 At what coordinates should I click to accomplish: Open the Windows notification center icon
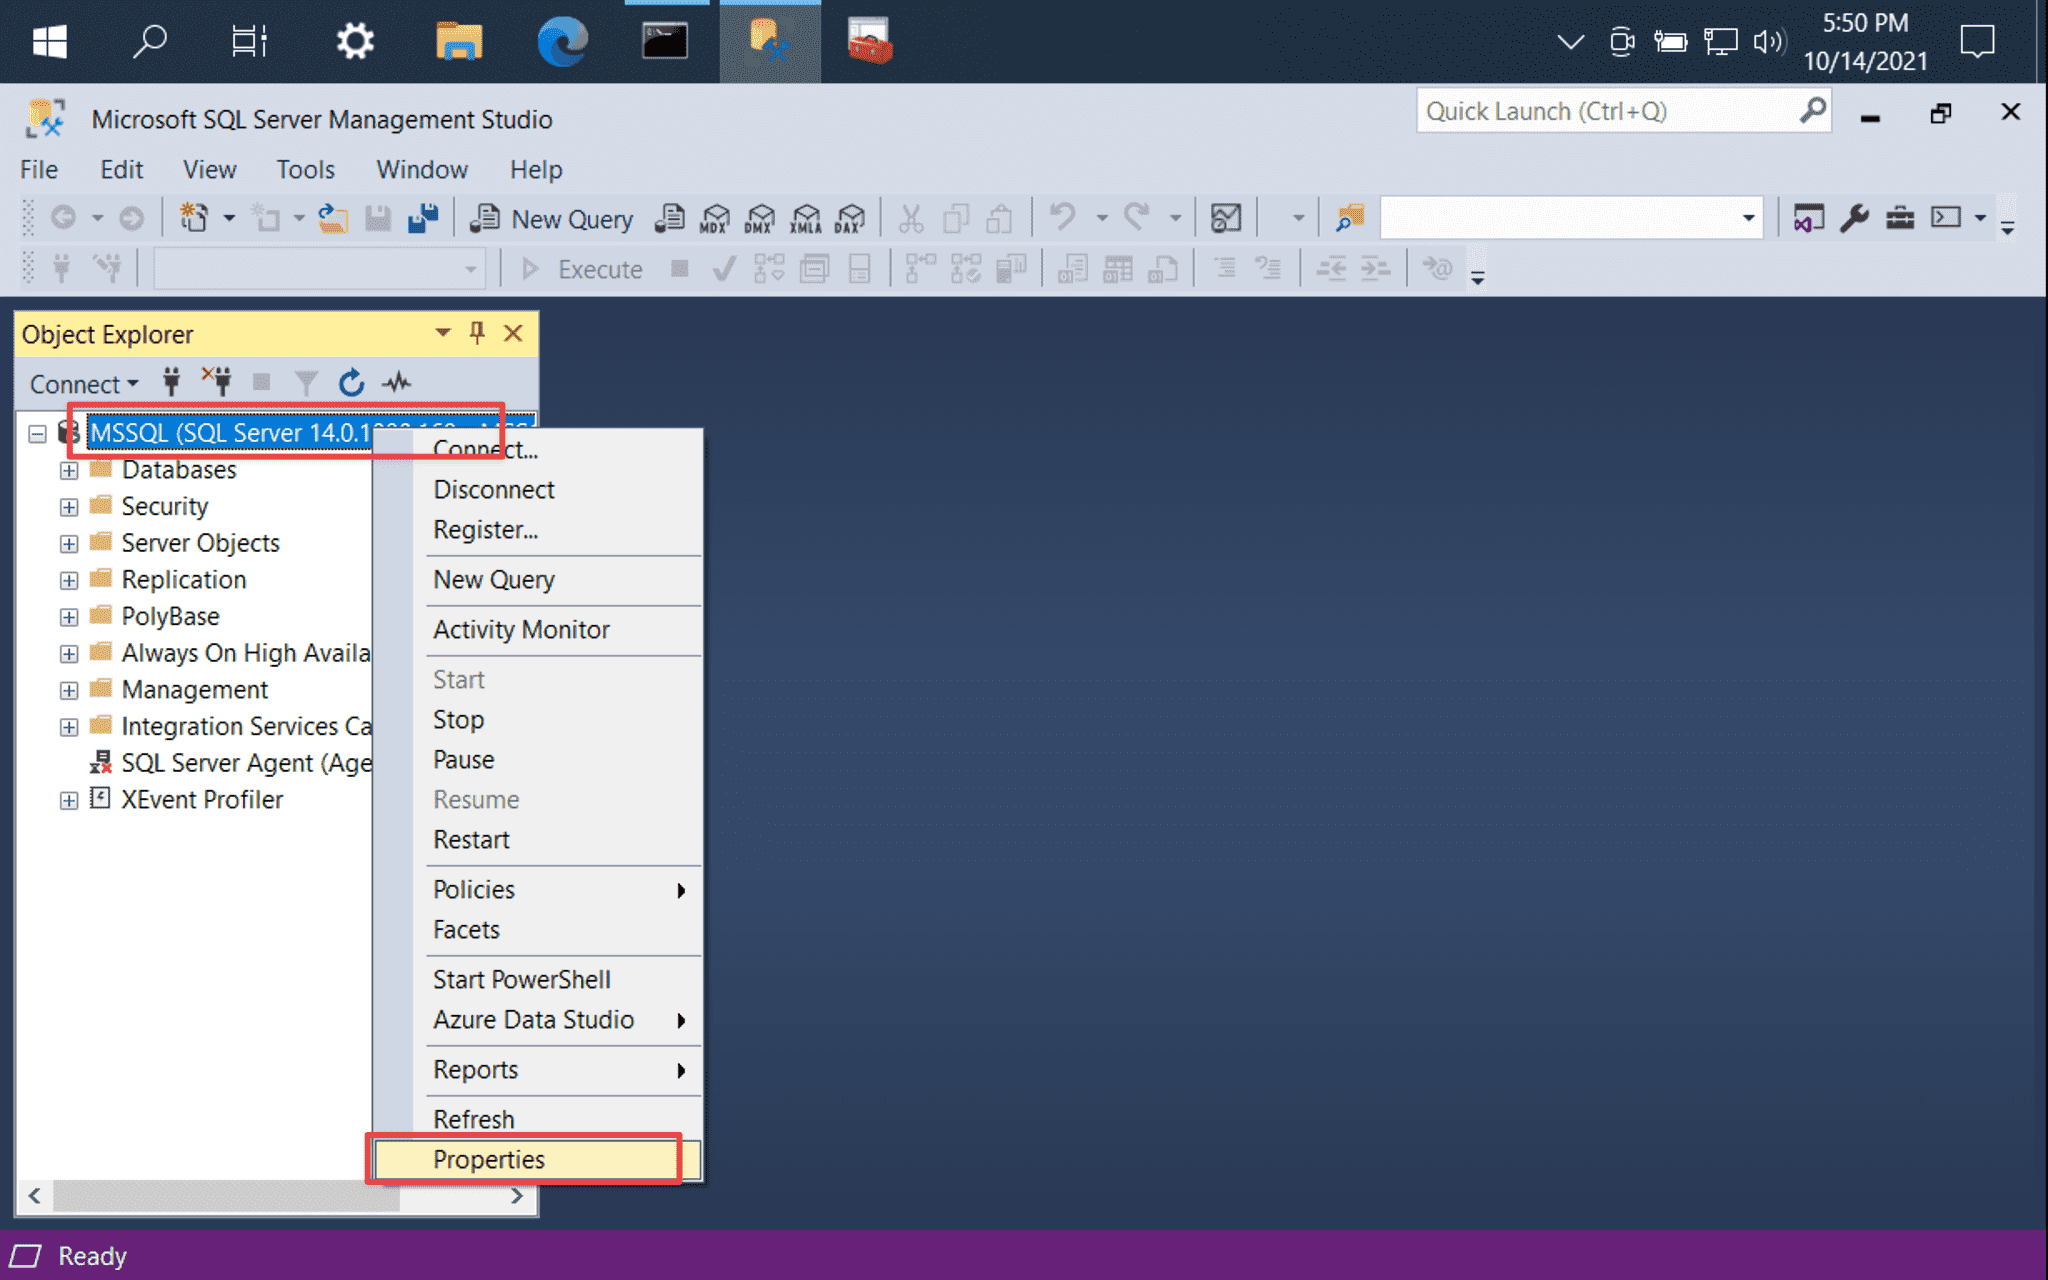tap(1977, 41)
